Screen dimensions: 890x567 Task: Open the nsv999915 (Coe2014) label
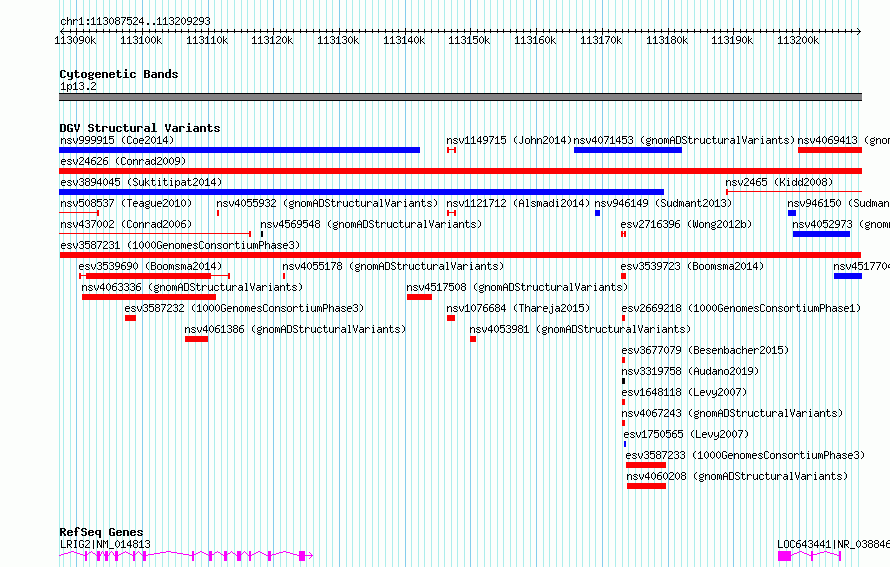tap(117, 140)
